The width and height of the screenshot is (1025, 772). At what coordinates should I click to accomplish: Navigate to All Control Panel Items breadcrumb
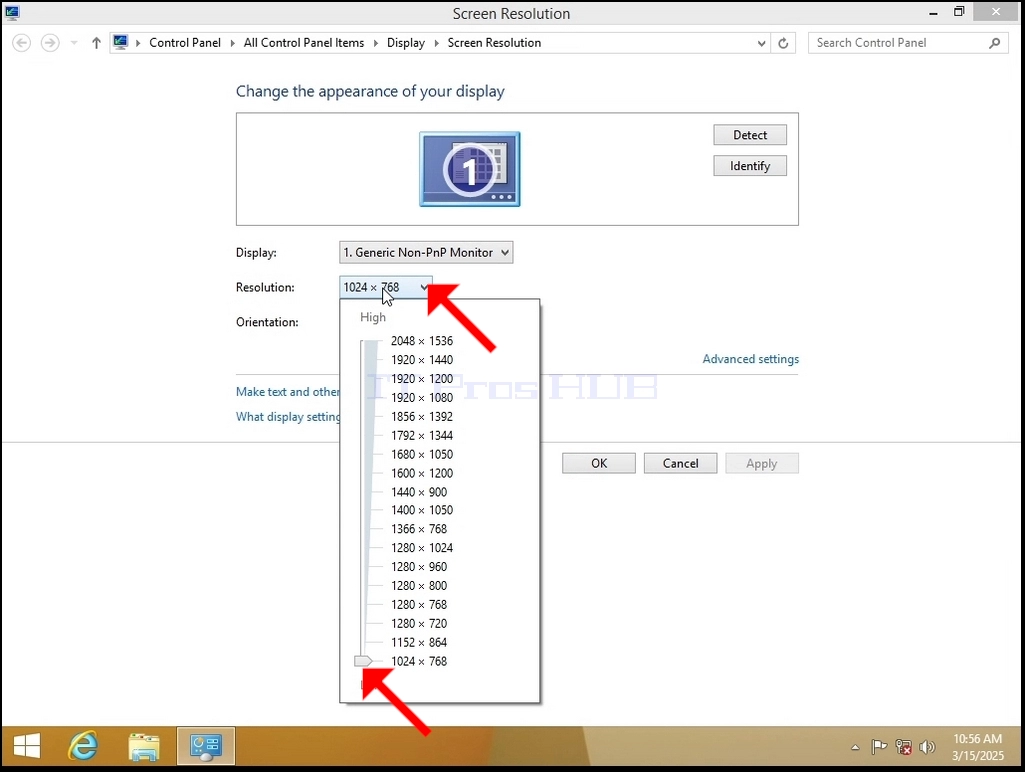coord(304,42)
